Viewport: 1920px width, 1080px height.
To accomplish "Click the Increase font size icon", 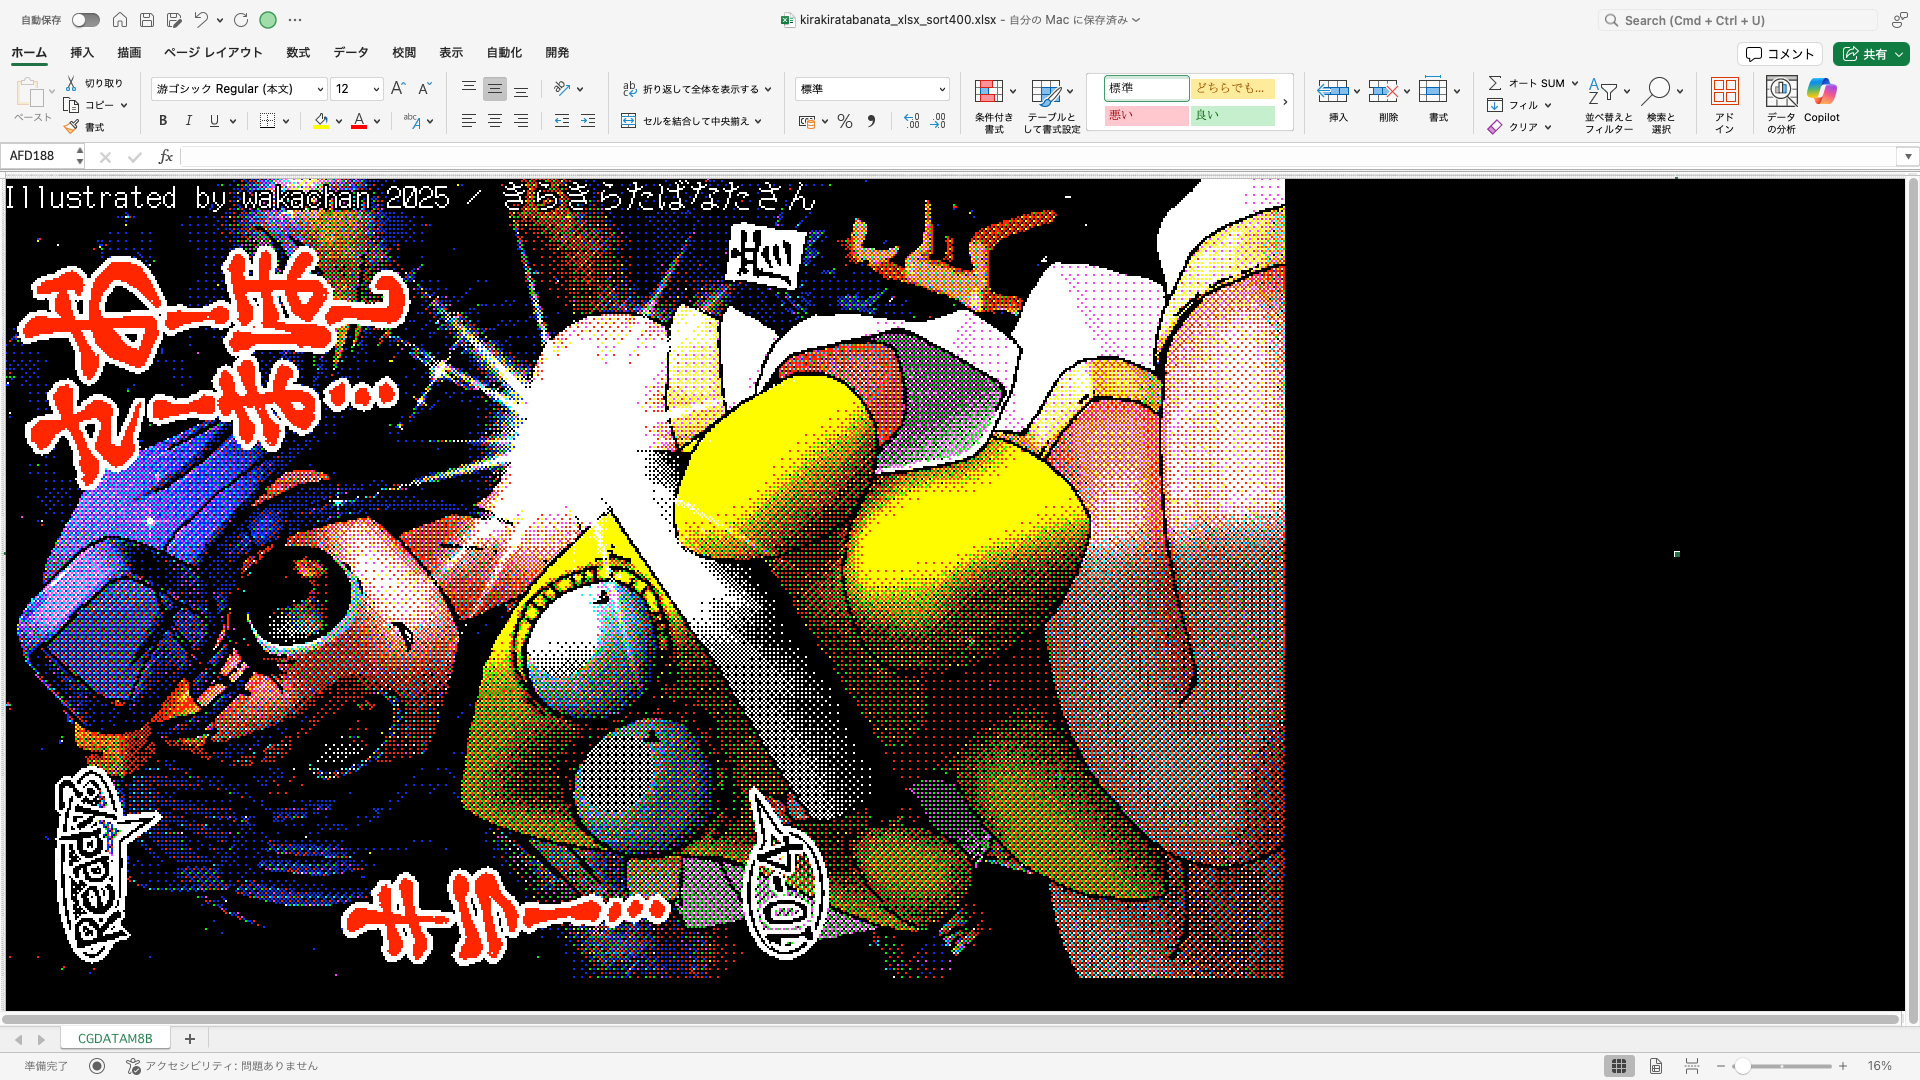I will click(398, 89).
